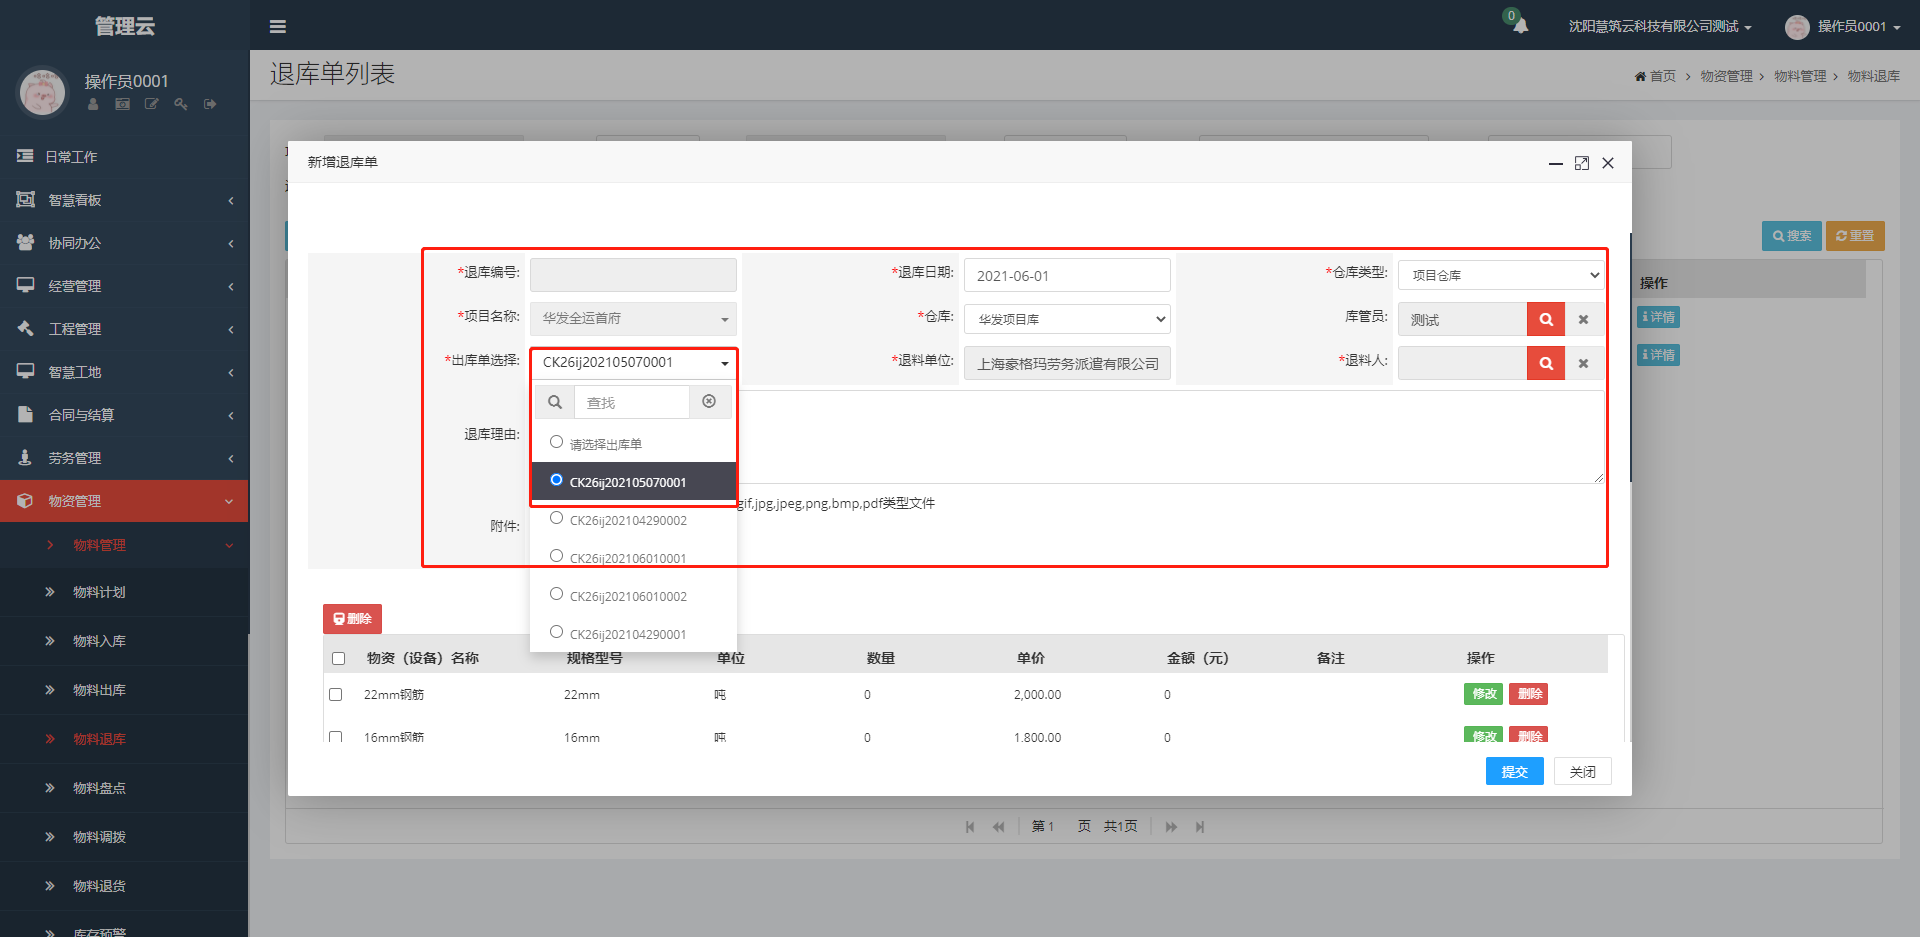Image resolution: width=1920 pixels, height=937 pixels.
Task: Open 物料入库 in the sidebar
Action: tap(124, 641)
